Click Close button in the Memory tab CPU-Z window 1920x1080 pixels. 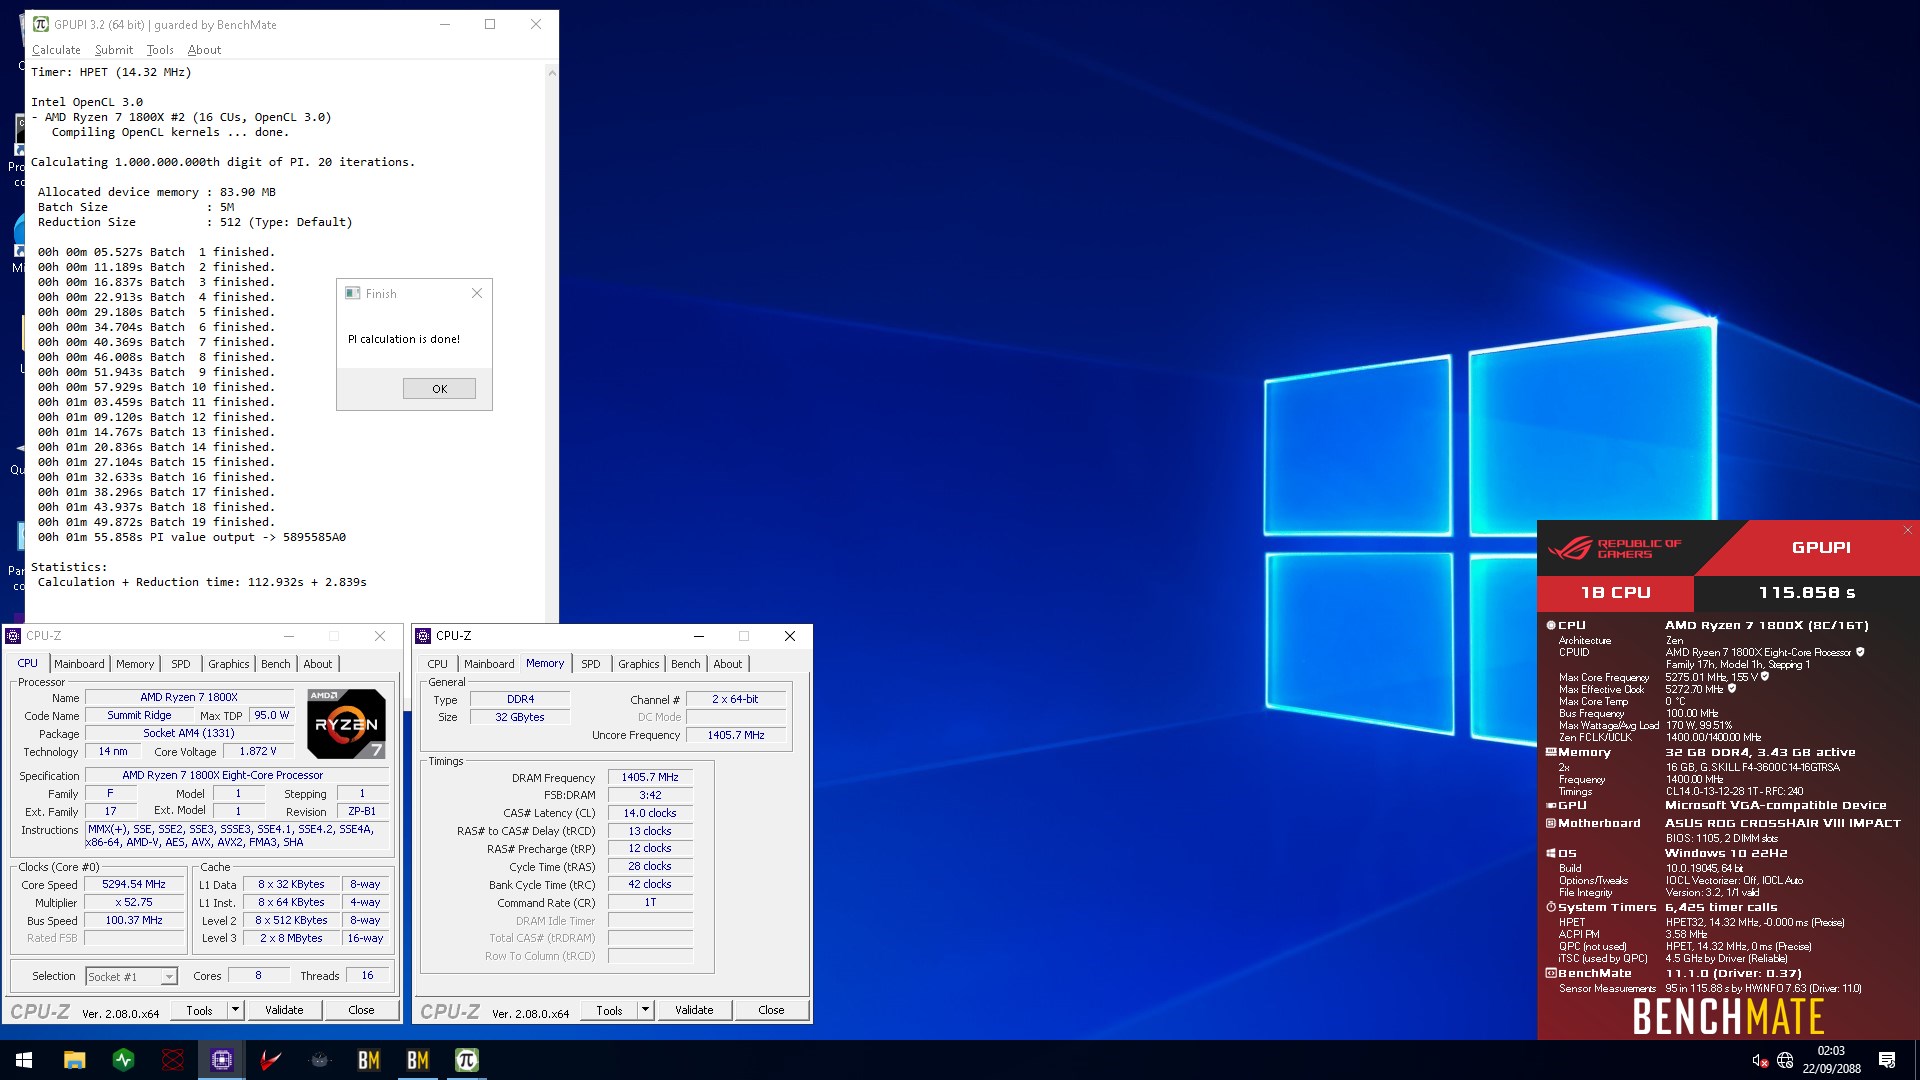[x=771, y=1010]
